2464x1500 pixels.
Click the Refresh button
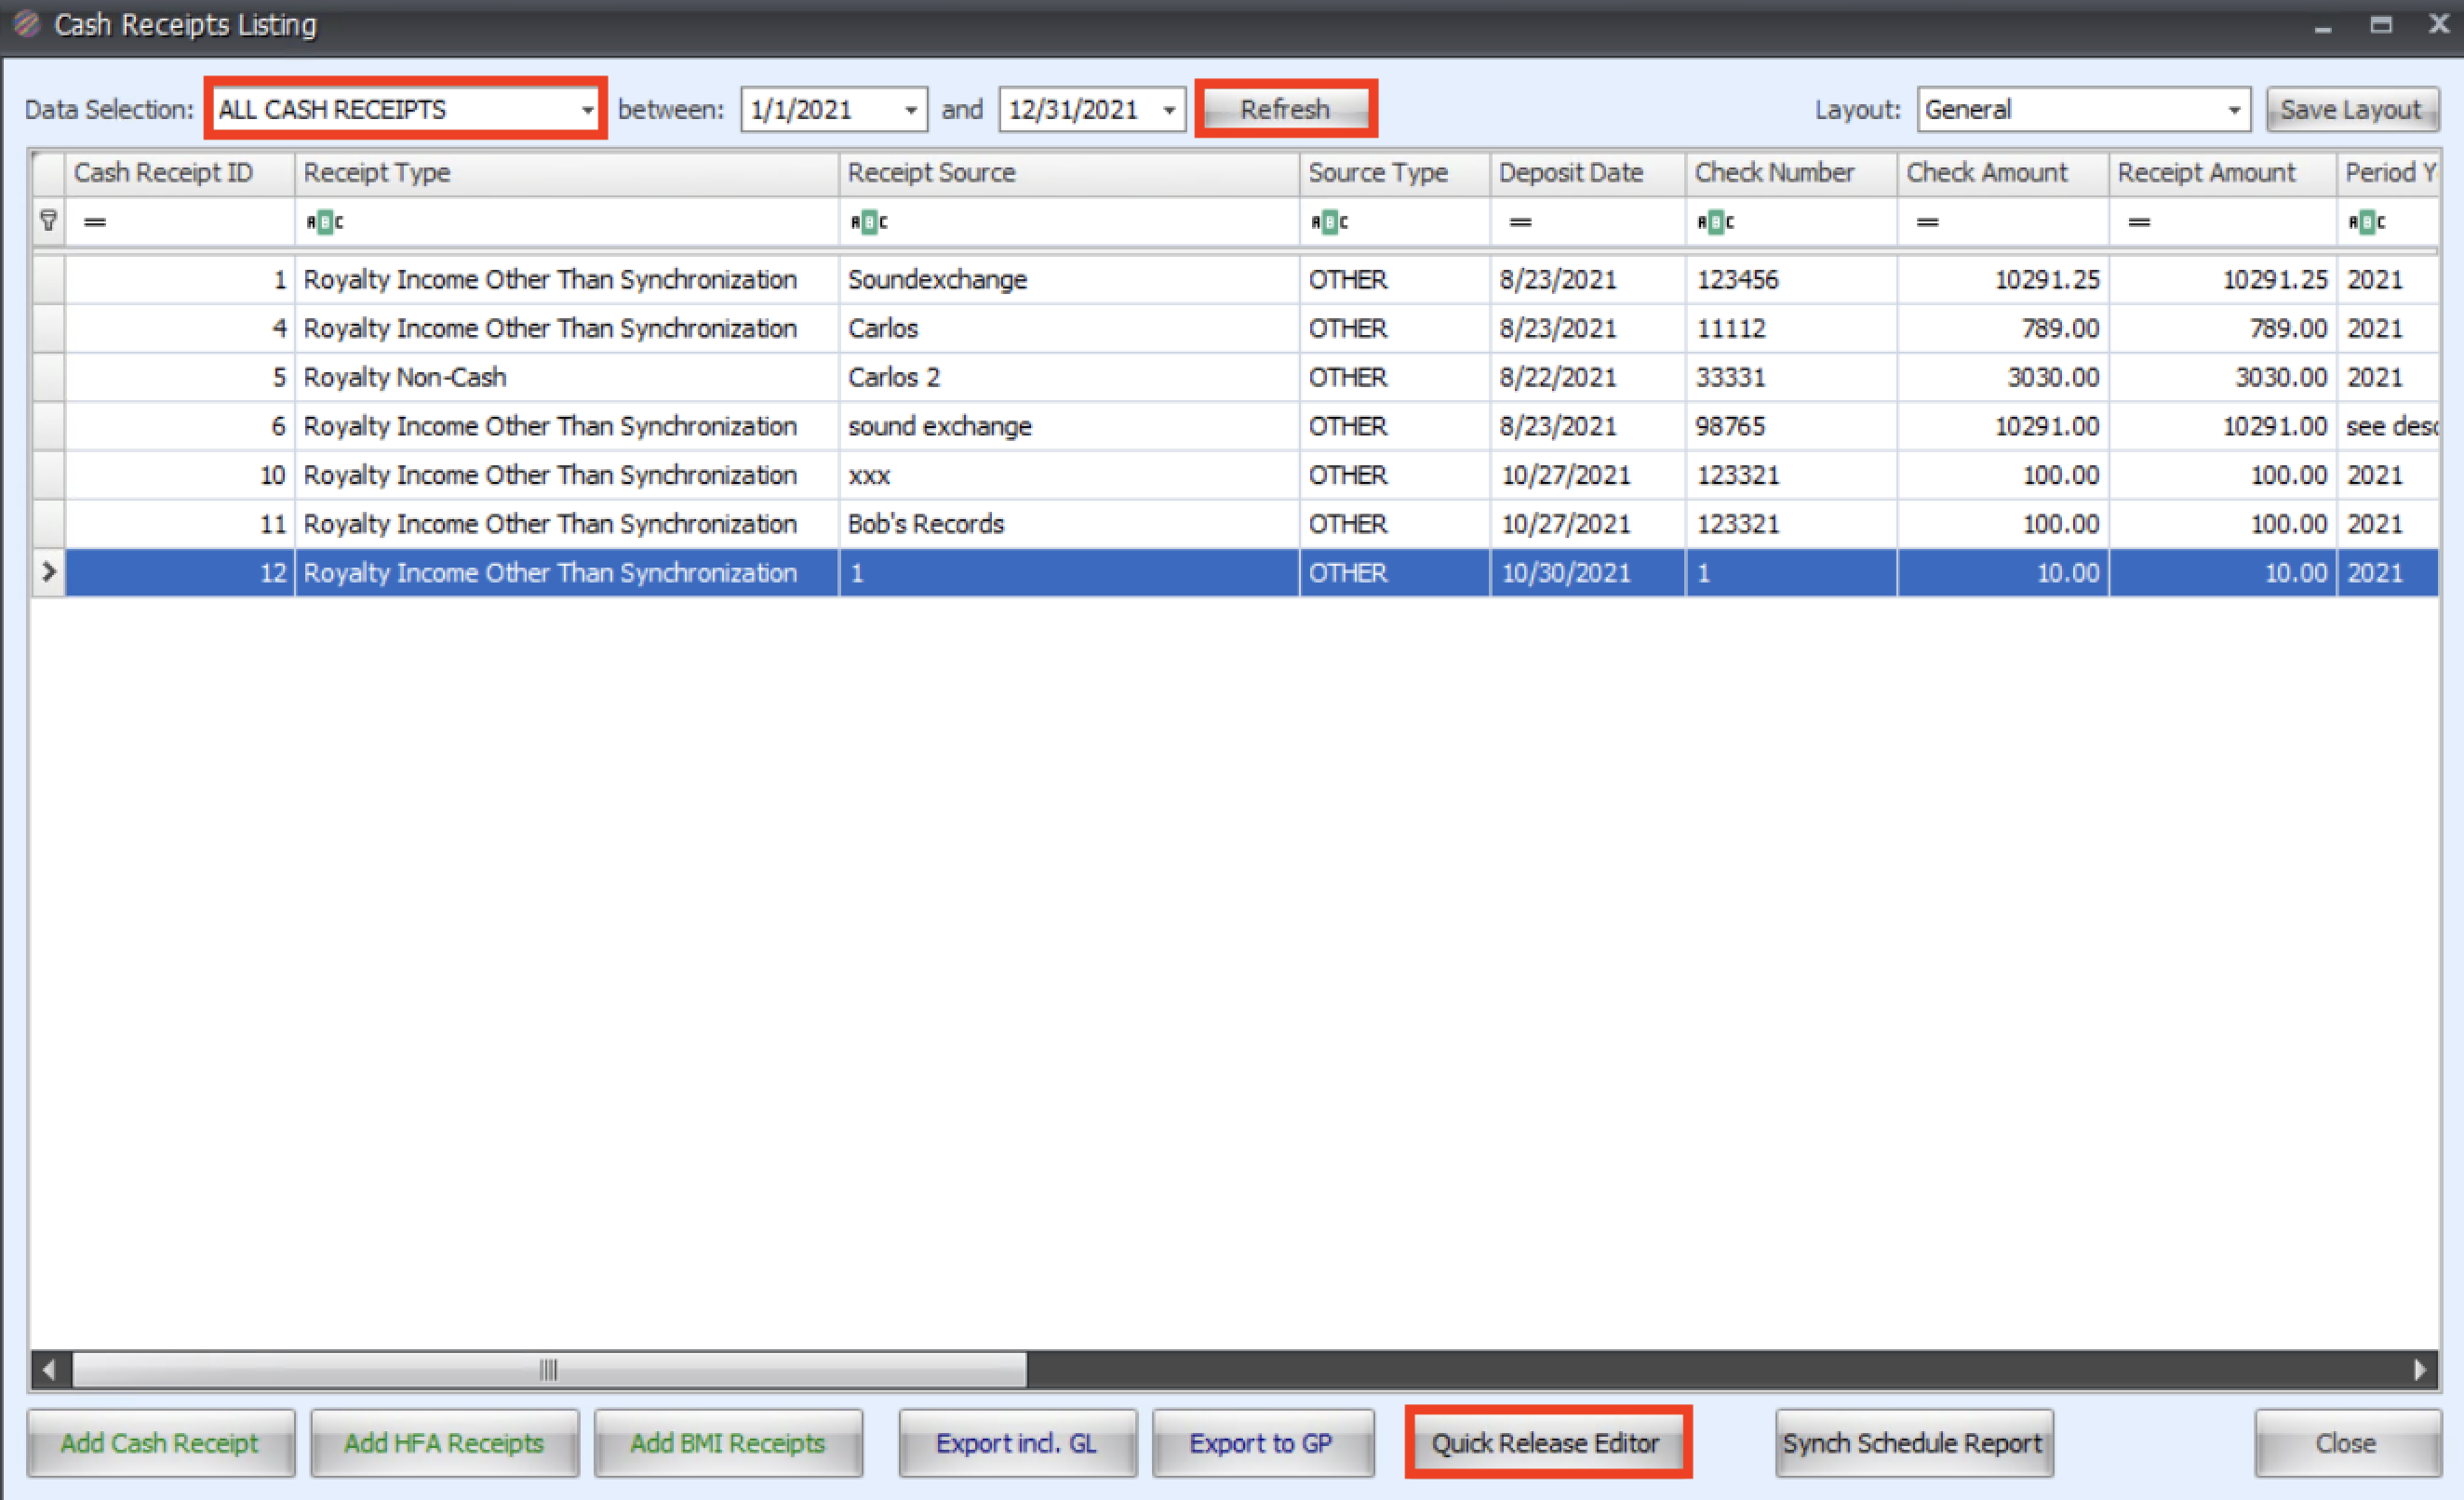pos(1284,109)
